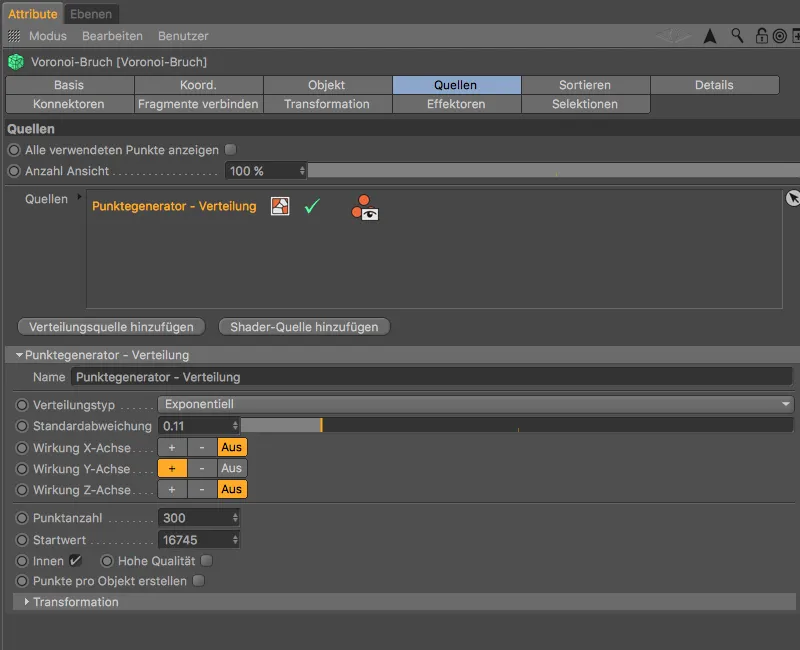Image resolution: width=800 pixels, height=650 pixels.
Task: Toggle the lock element icon
Action: [761, 36]
